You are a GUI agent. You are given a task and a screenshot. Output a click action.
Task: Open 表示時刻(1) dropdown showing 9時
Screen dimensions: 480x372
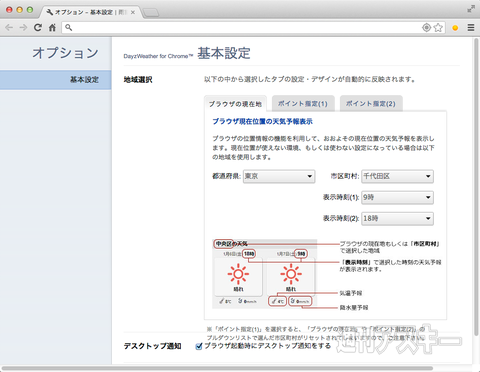click(397, 197)
